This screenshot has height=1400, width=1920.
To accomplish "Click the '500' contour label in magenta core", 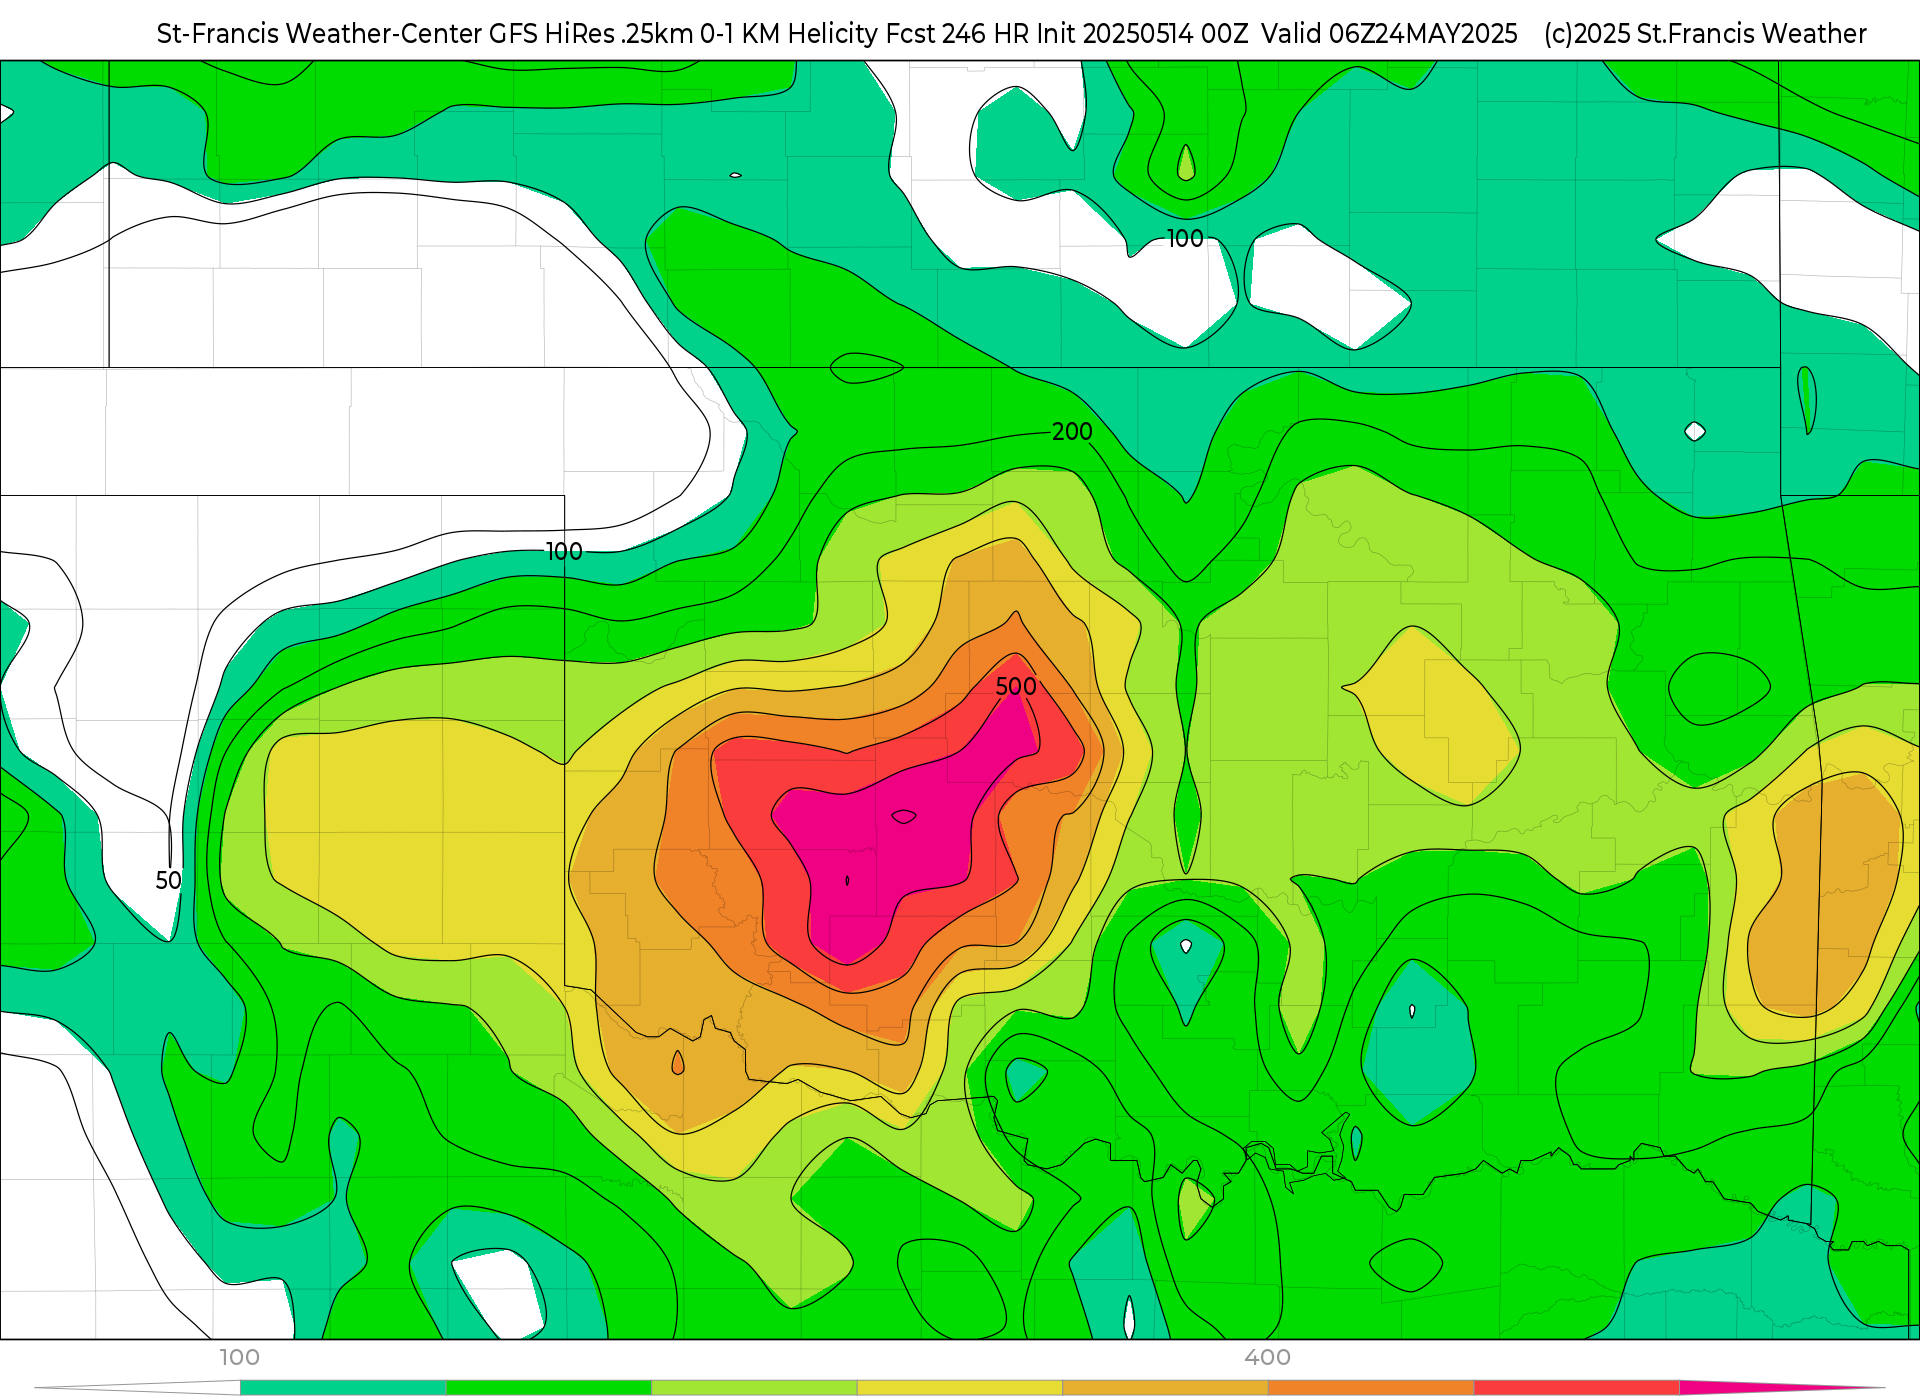I will tap(1016, 686).
